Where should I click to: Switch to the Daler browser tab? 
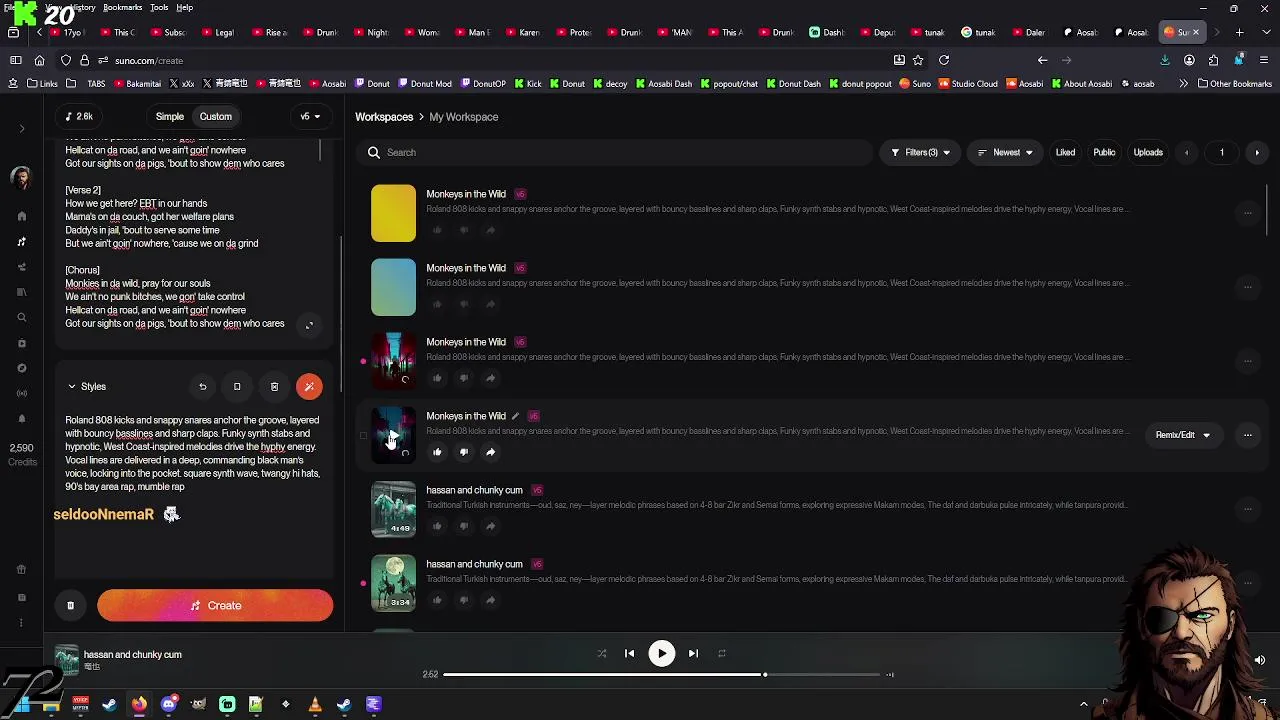click(x=1028, y=33)
